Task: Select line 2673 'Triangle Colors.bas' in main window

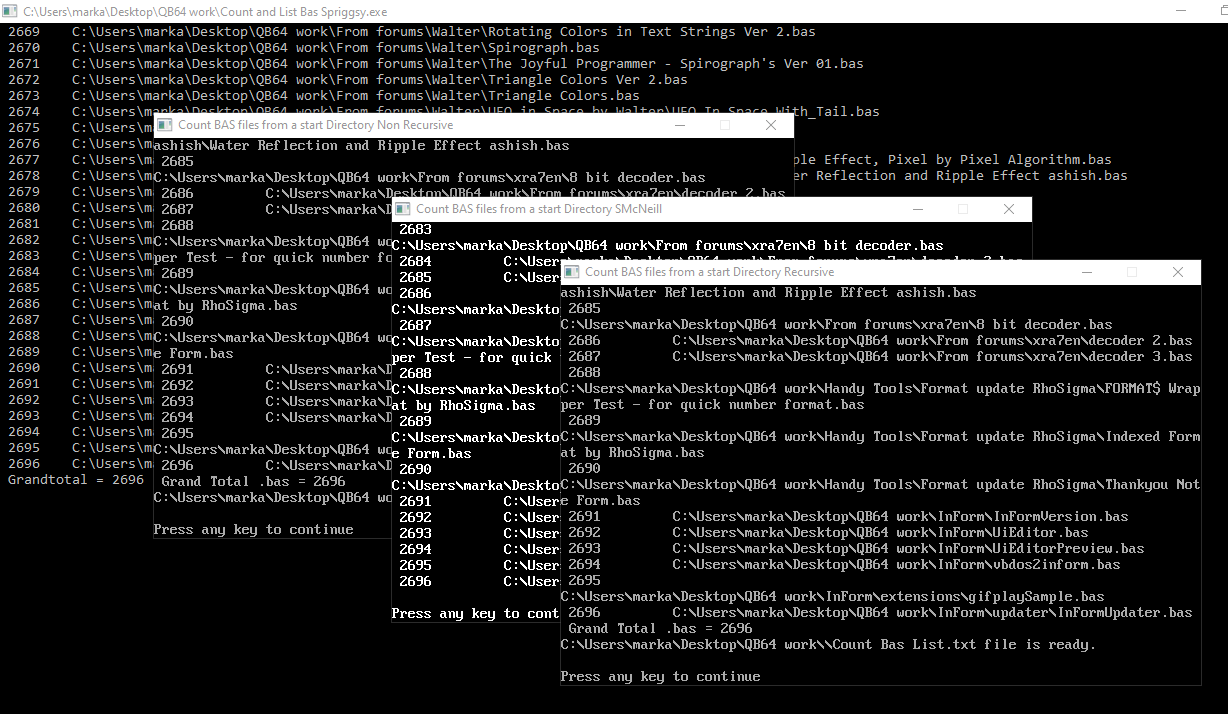Action: tap(324, 95)
